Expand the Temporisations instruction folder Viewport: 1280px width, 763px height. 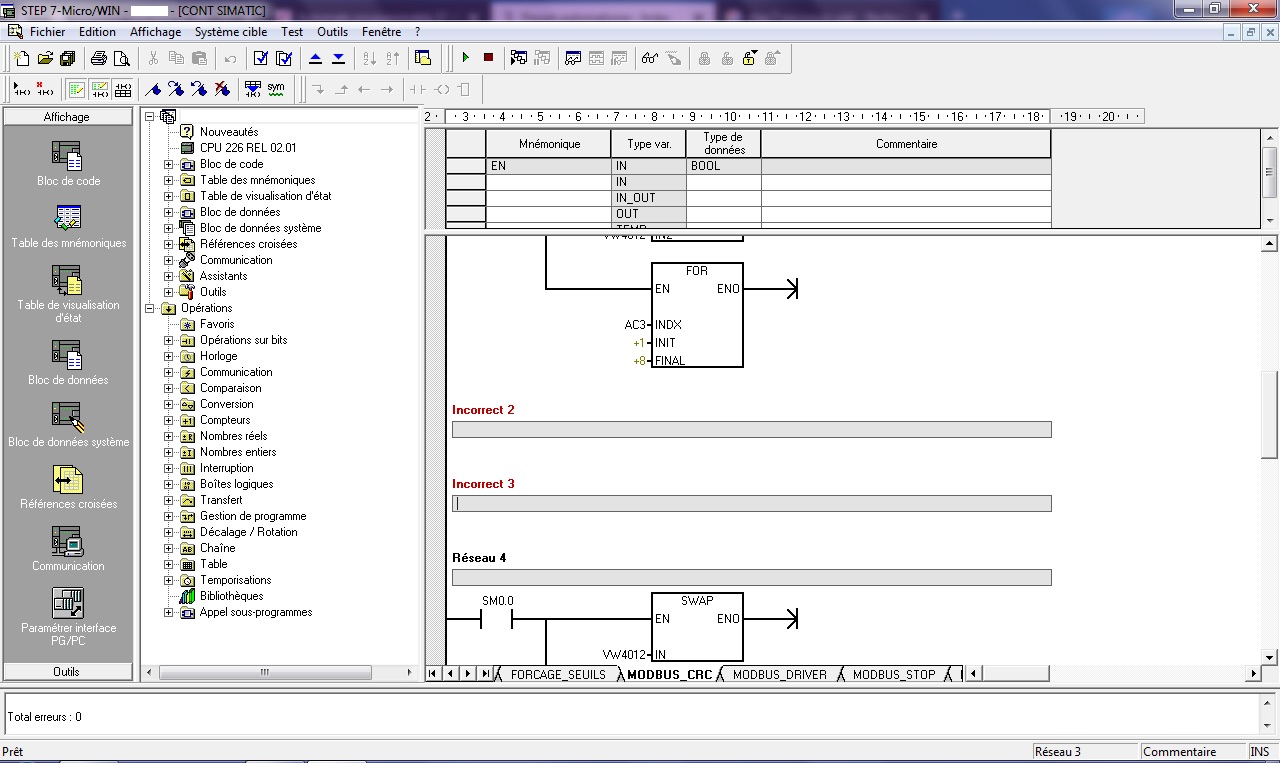tap(168, 580)
